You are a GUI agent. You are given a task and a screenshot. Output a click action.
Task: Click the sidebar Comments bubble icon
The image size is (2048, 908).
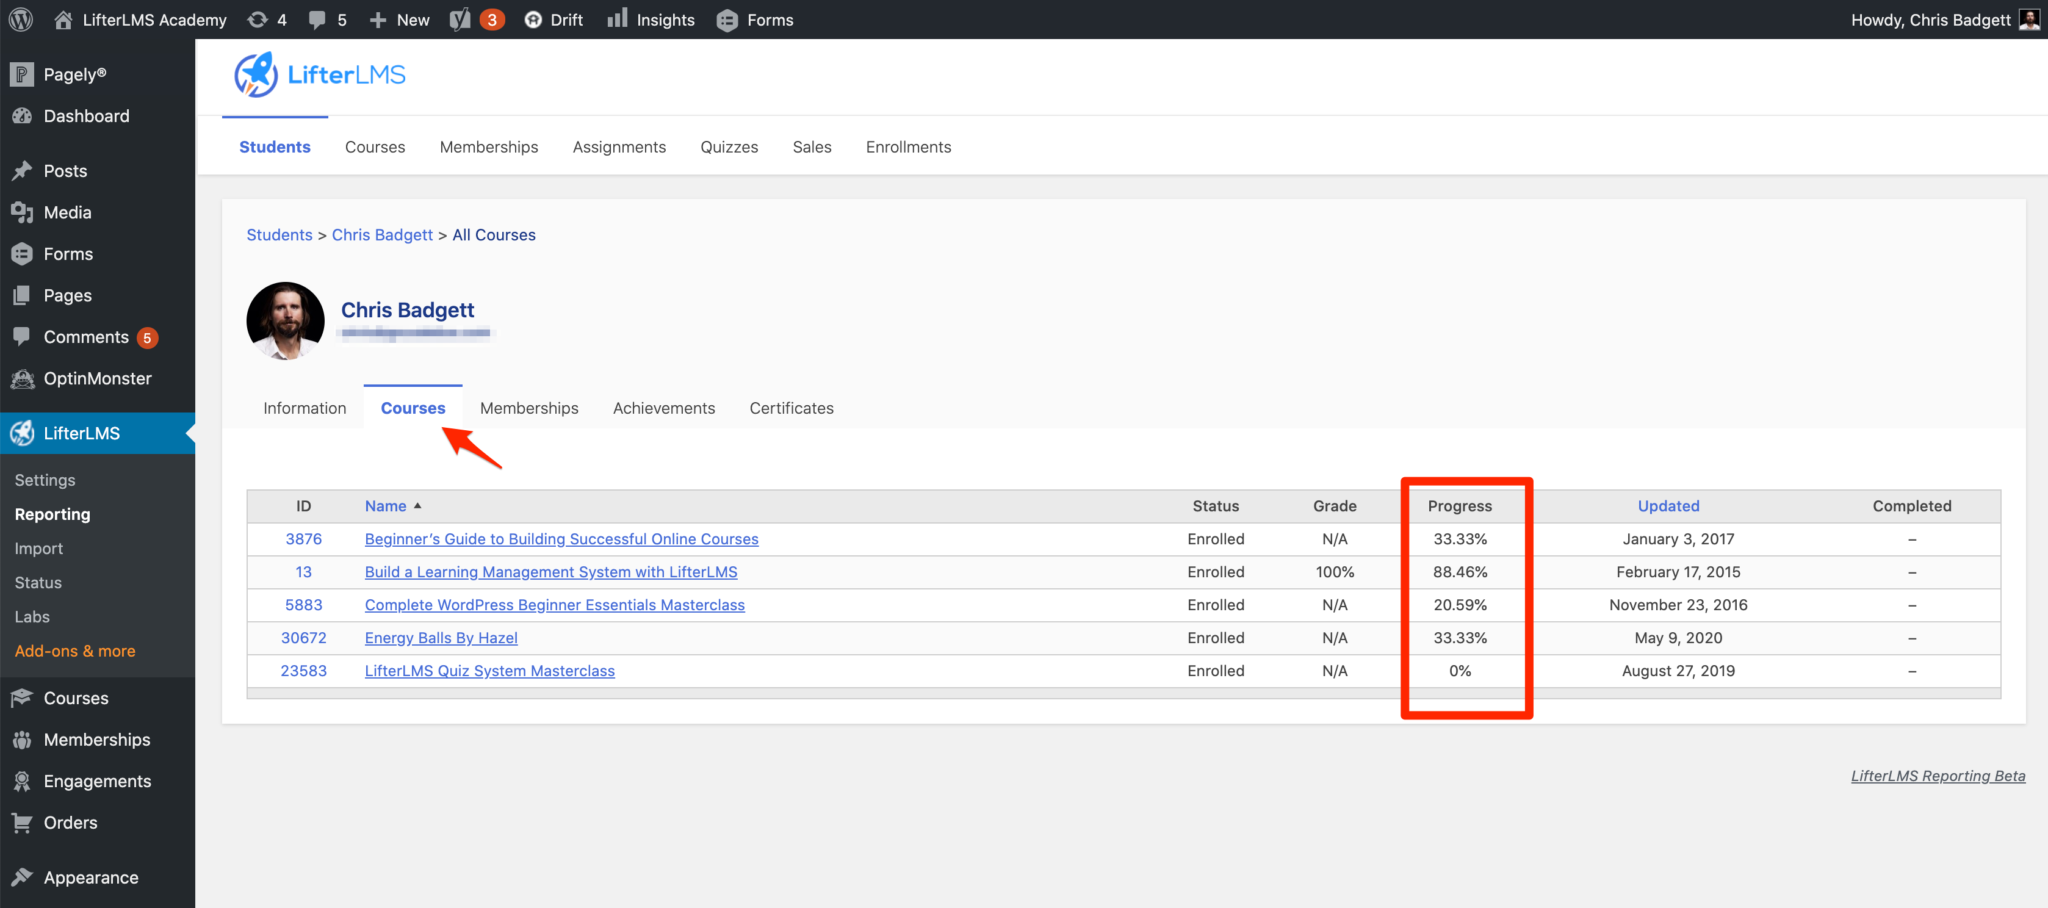tap(22, 337)
